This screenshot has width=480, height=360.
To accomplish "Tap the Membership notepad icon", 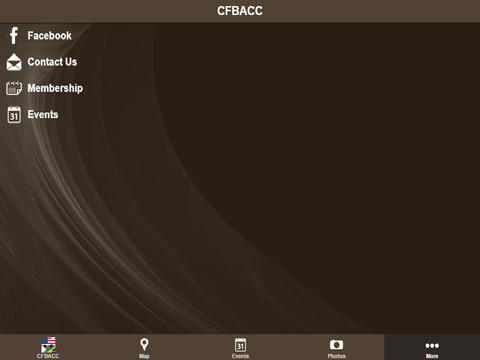I will tap(14, 88).
